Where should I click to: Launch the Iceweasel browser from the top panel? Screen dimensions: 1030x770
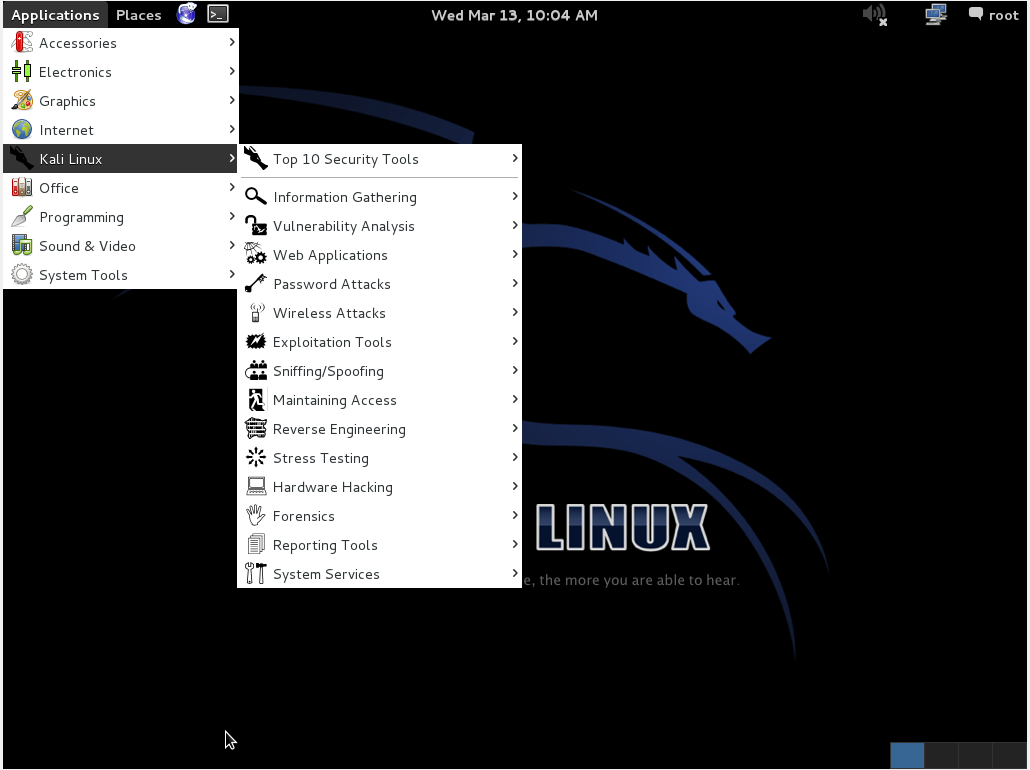[x=186, y=14]
